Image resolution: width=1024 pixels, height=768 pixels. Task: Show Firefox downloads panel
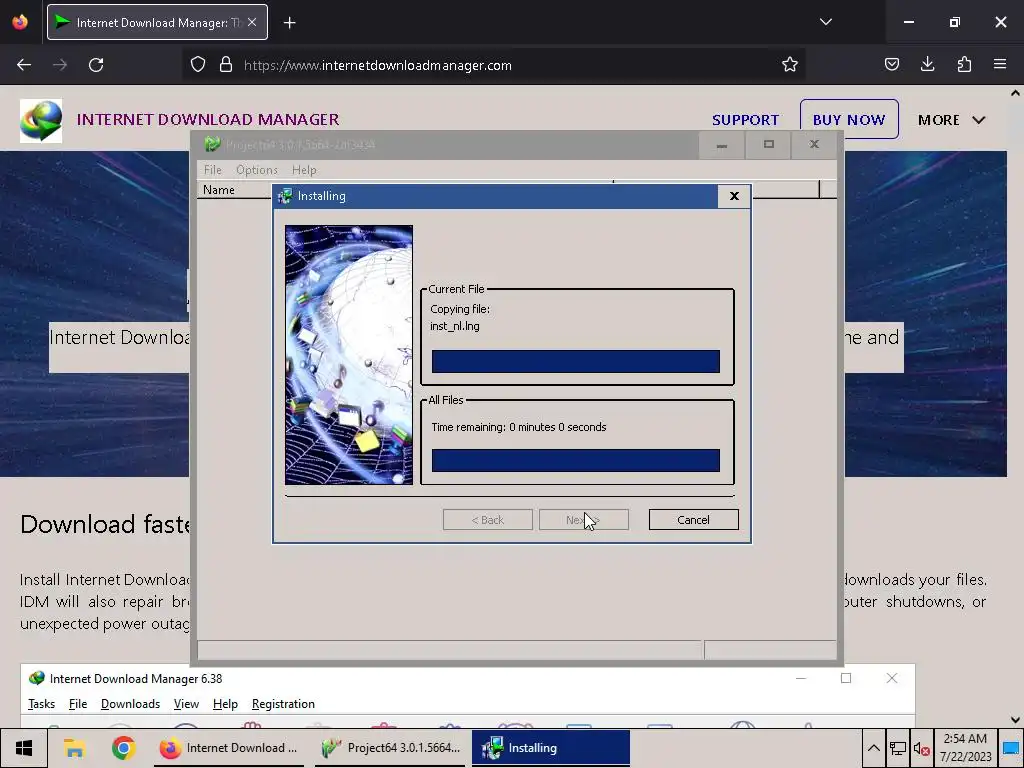click(927, 65)
